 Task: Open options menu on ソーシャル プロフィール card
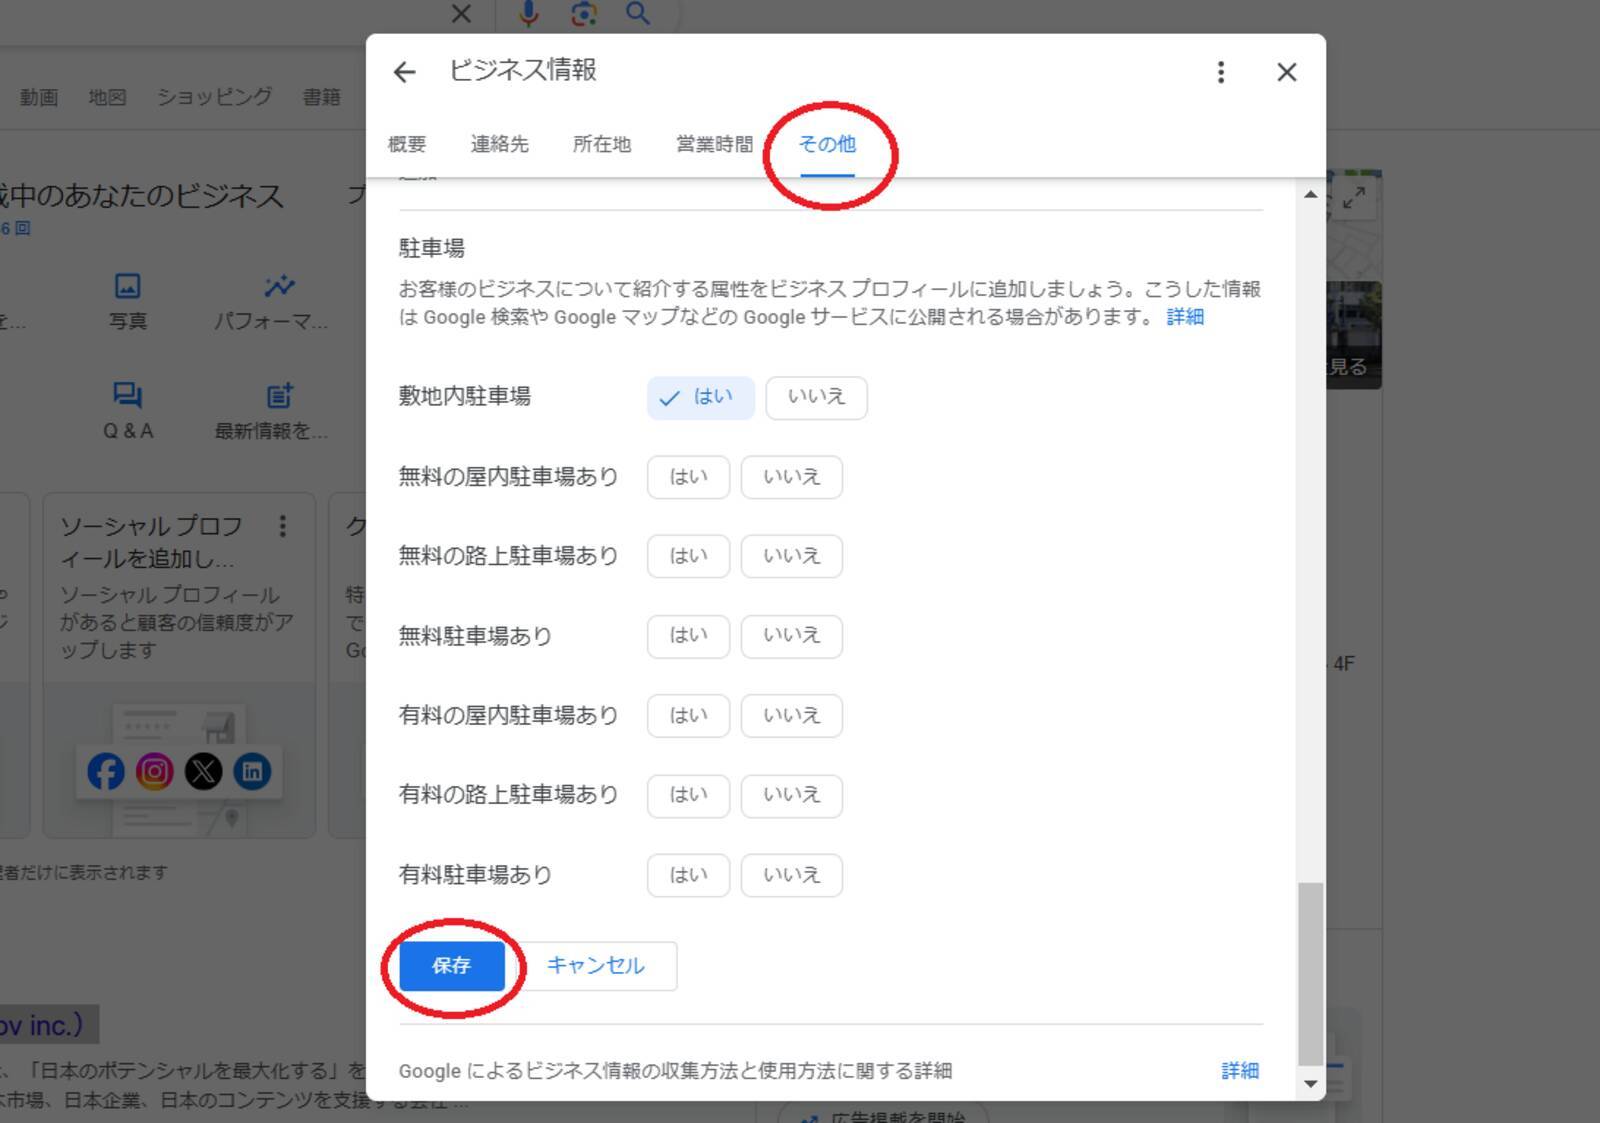click(x=283, y=526)
